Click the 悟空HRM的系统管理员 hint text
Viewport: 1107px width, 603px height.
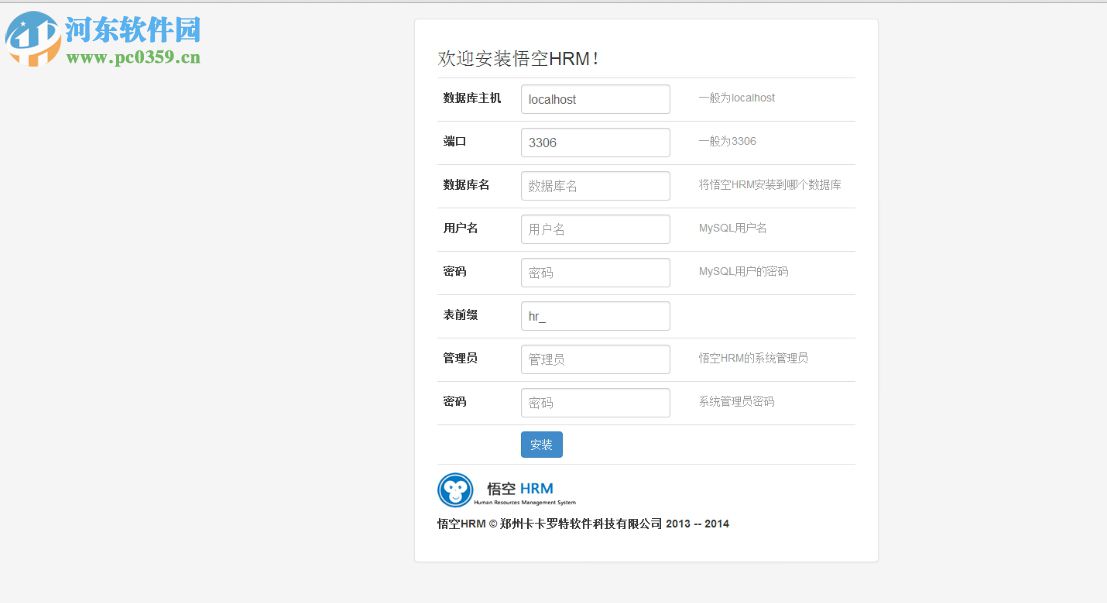click(755, 358)
